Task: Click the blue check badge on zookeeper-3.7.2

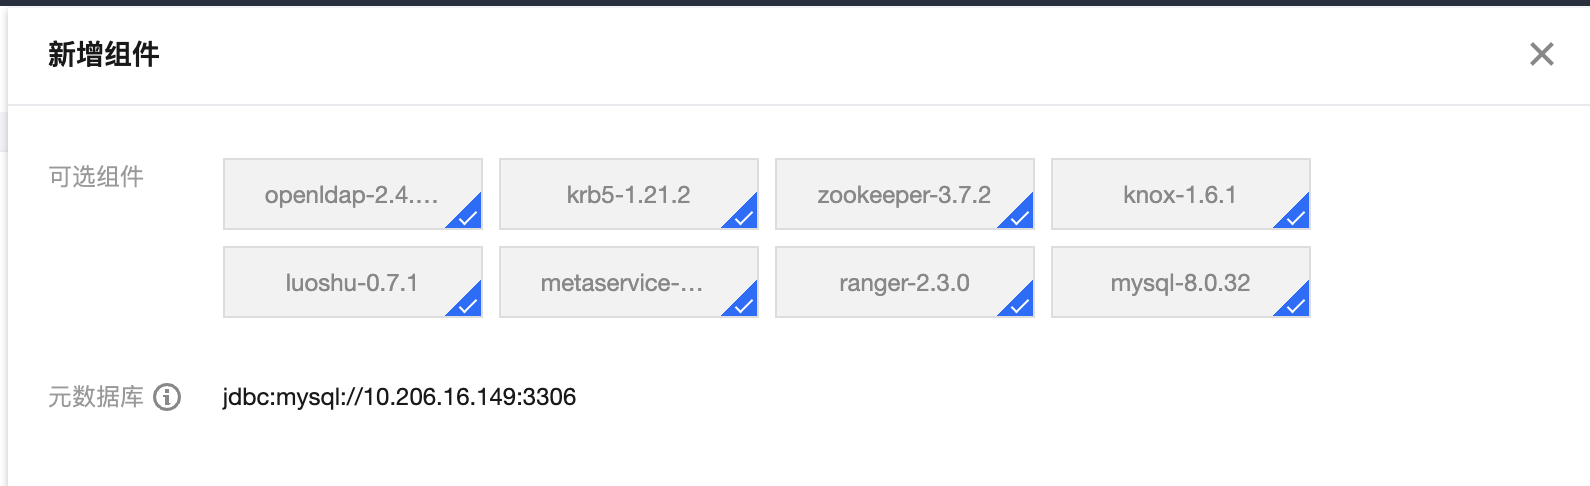Action: (x=1020, y=215)
